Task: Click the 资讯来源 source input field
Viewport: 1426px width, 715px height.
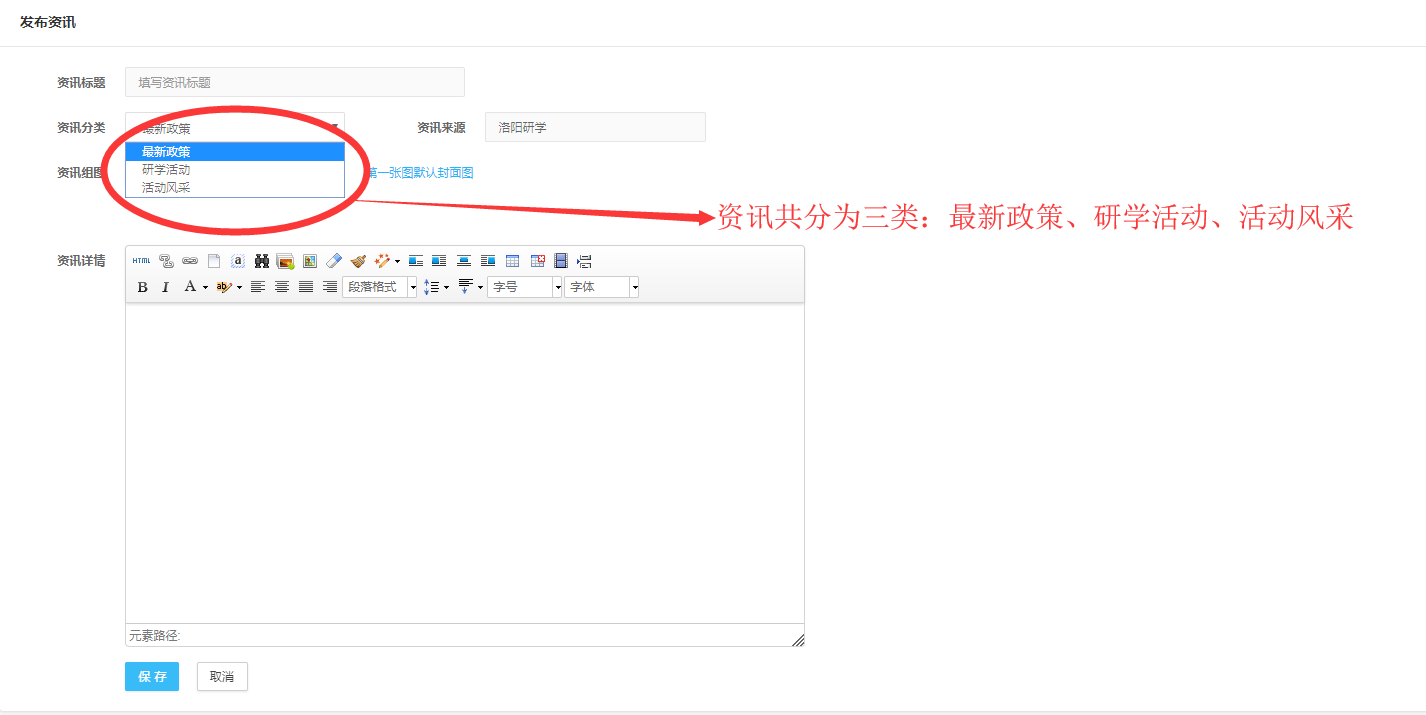Action: point(595,127)
